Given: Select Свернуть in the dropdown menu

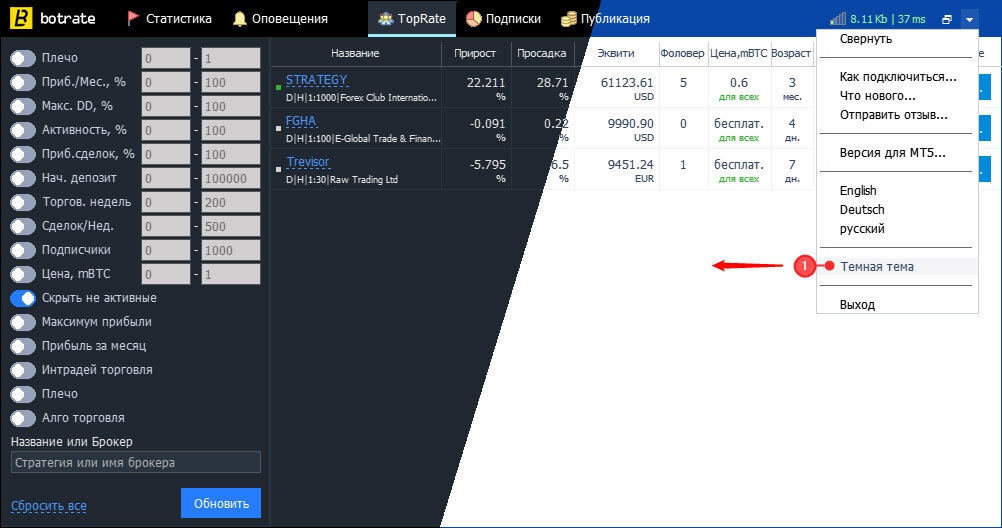Looking at the screenshot, I should [865, 39].
